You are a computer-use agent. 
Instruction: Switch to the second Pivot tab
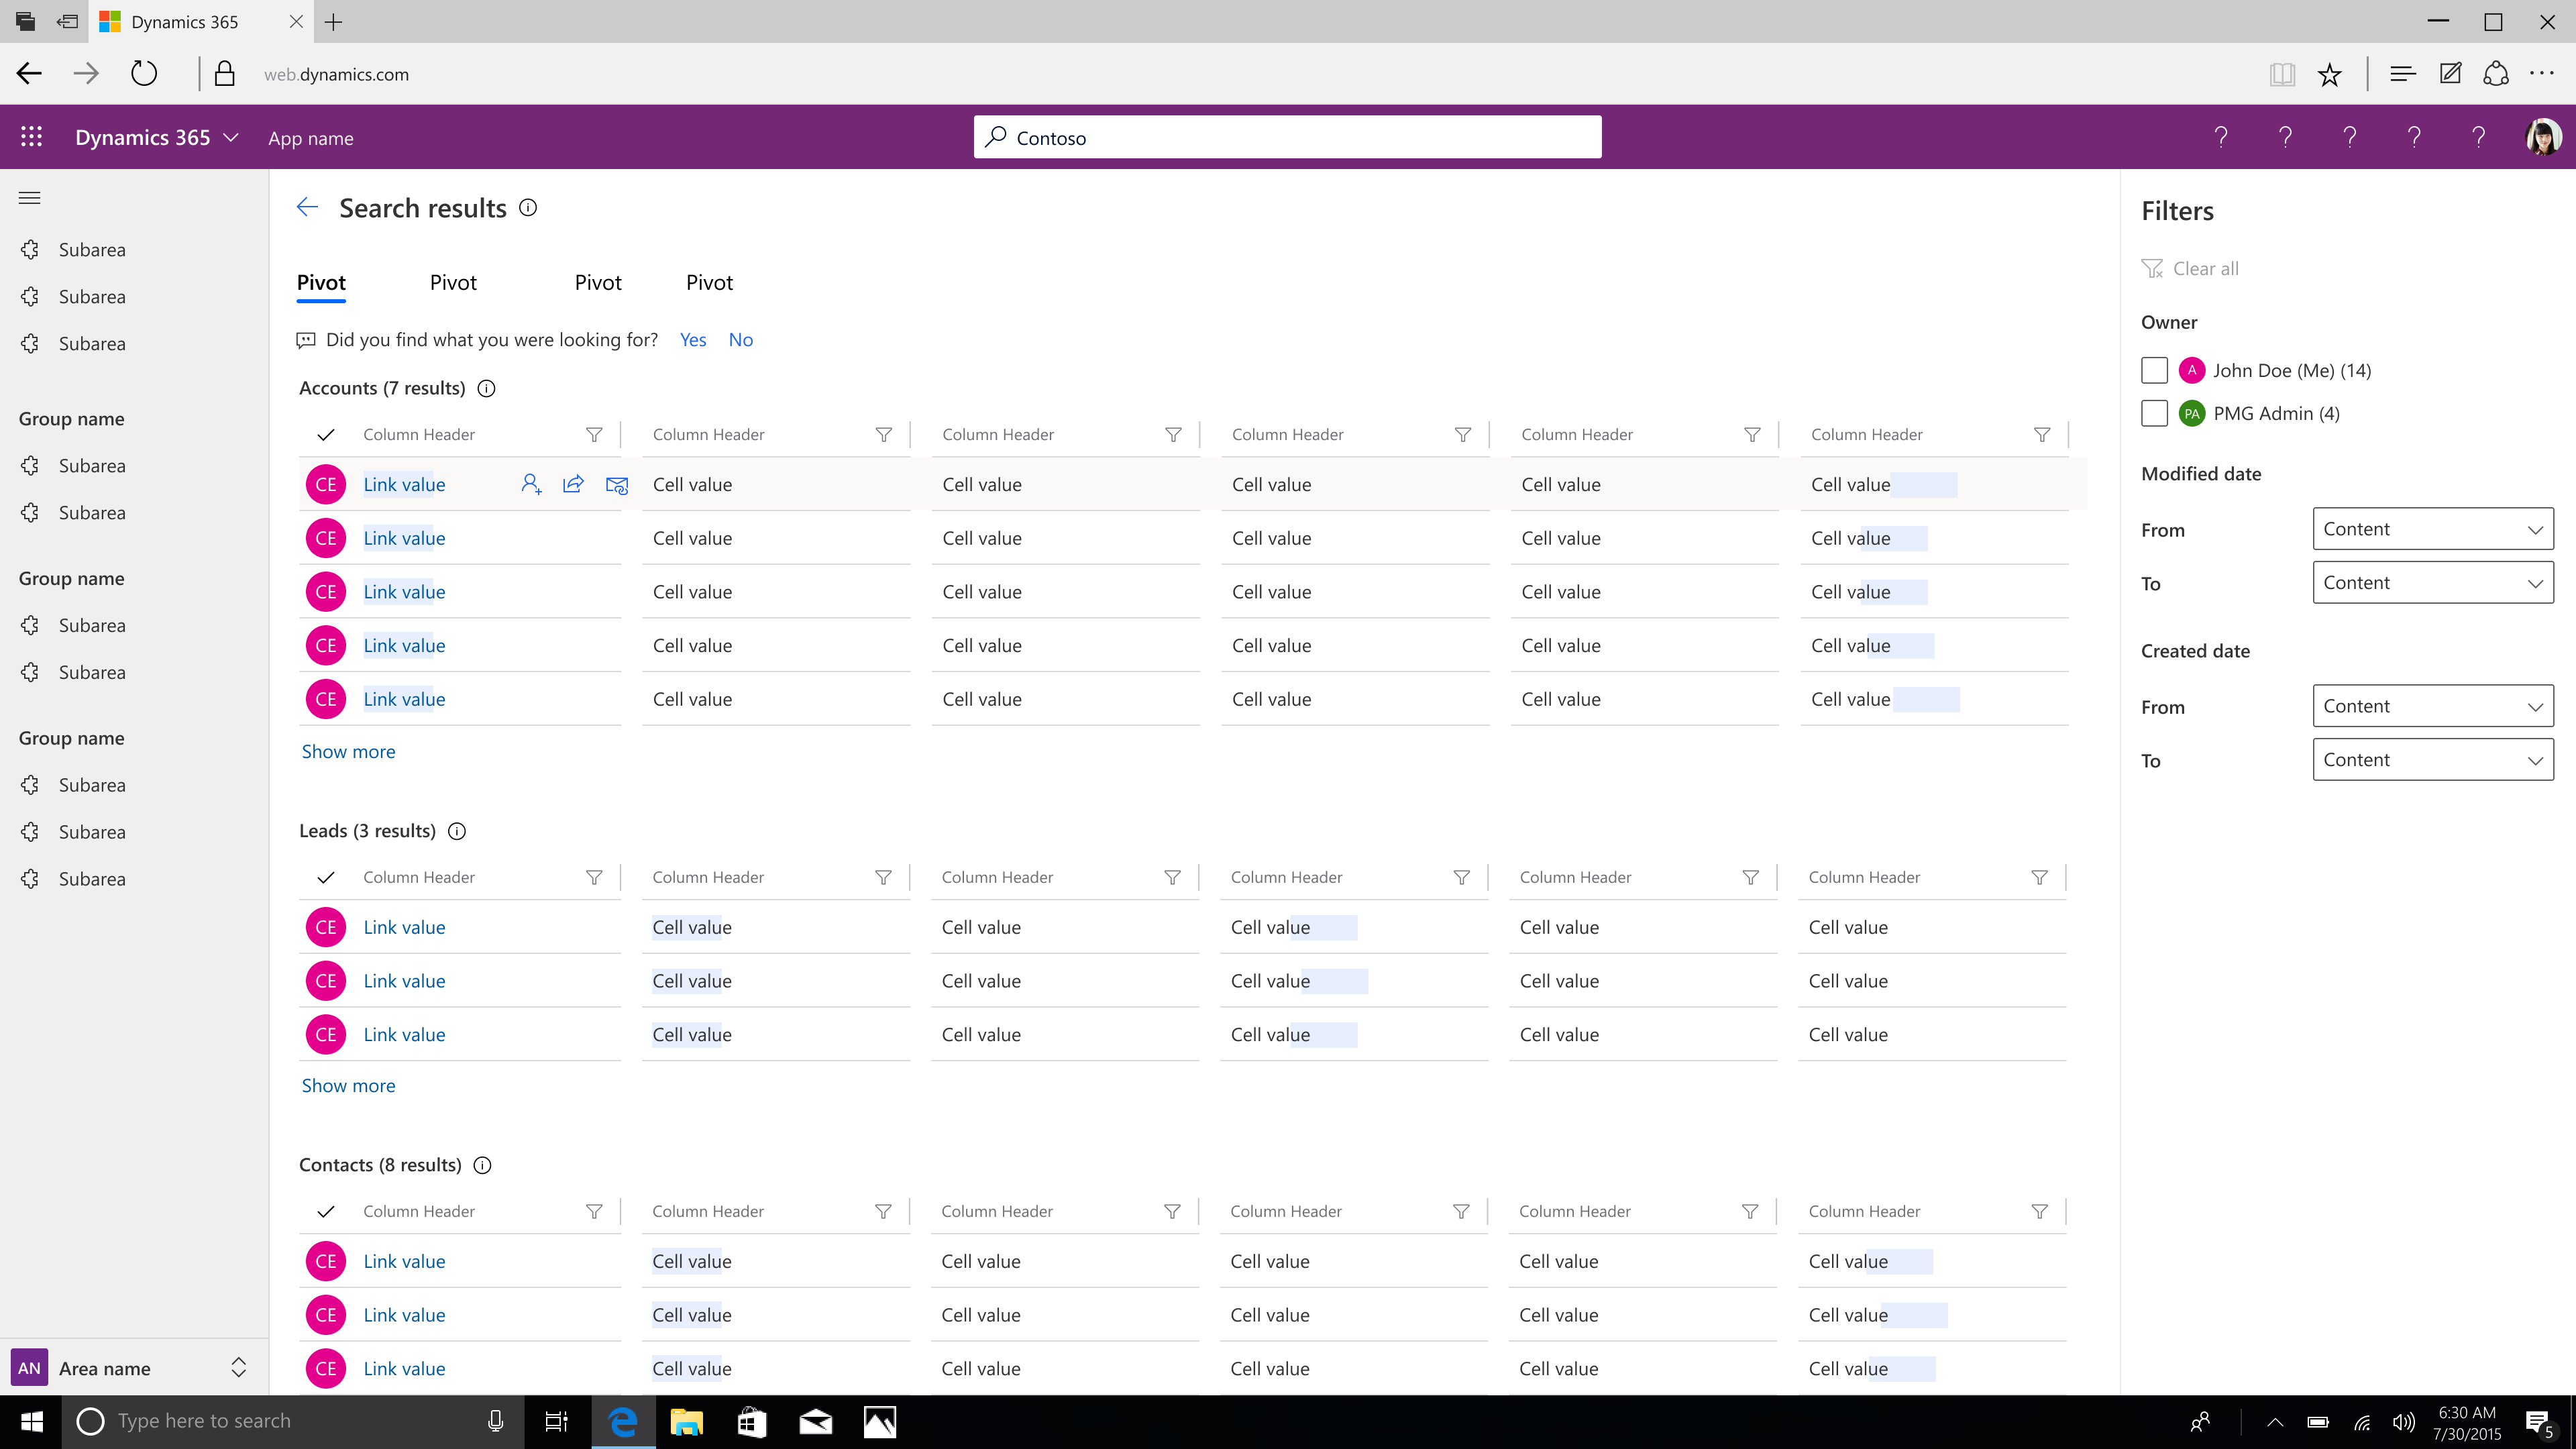[451, 281]
